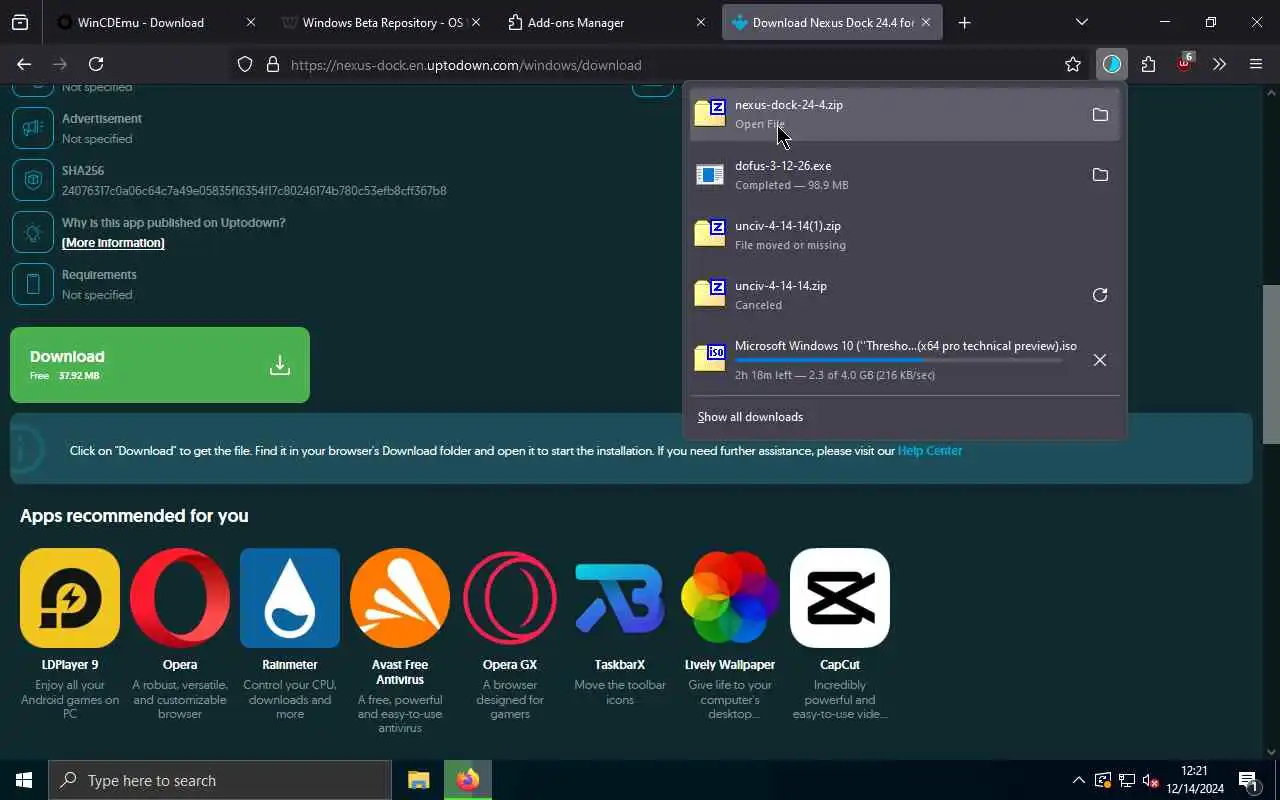Select the Download Nexus Dock 24.4 tab
Image resolution: width=1280 pixels, height=800 pixels.
coord(832,22)
